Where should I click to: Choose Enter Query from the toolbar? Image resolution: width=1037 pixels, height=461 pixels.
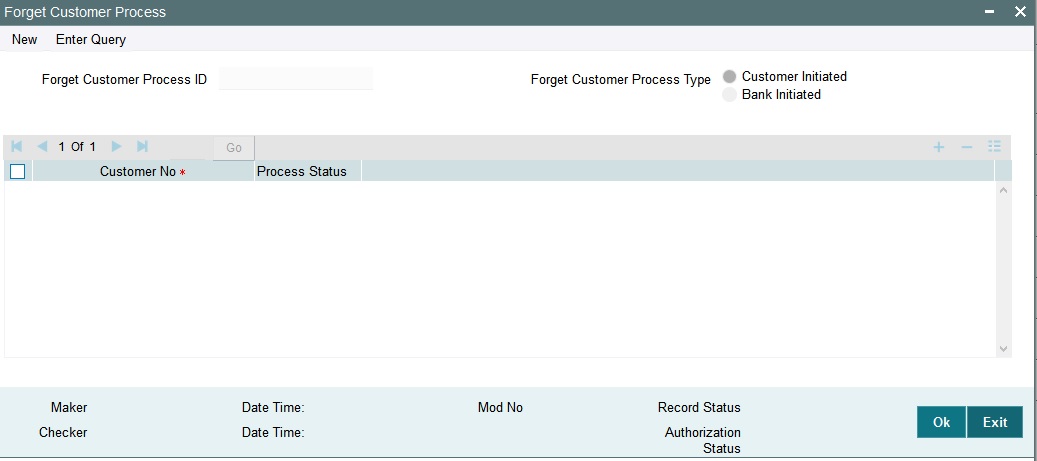coord(91,40)
